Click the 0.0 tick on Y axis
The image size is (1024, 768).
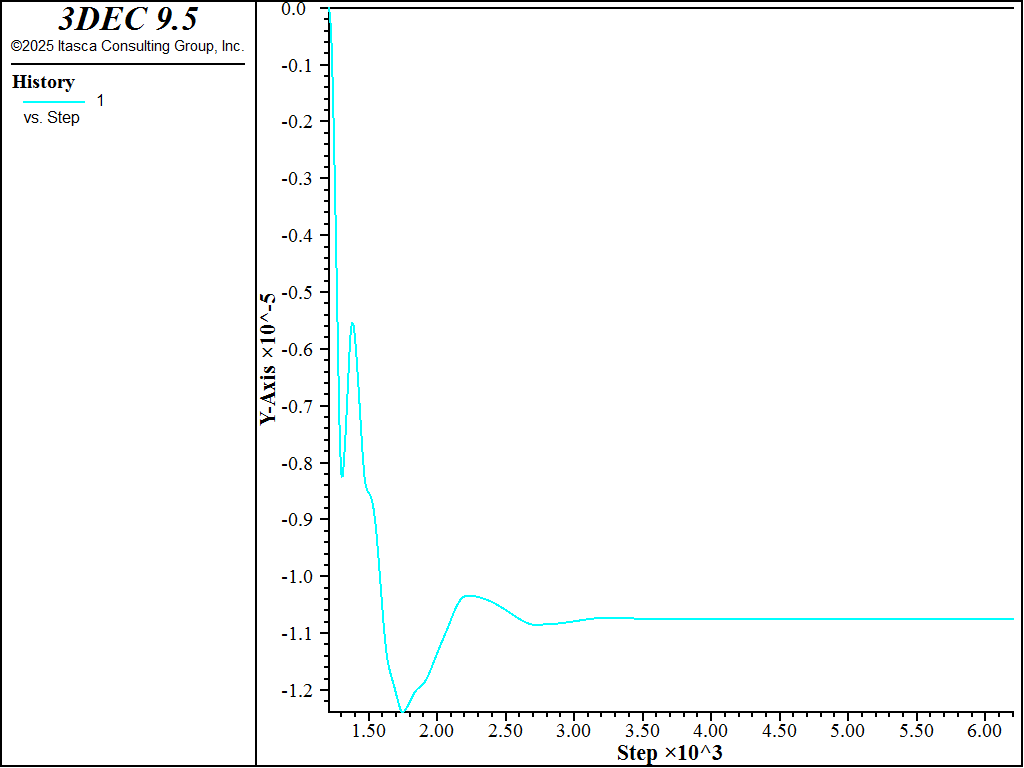click(293, 8)
